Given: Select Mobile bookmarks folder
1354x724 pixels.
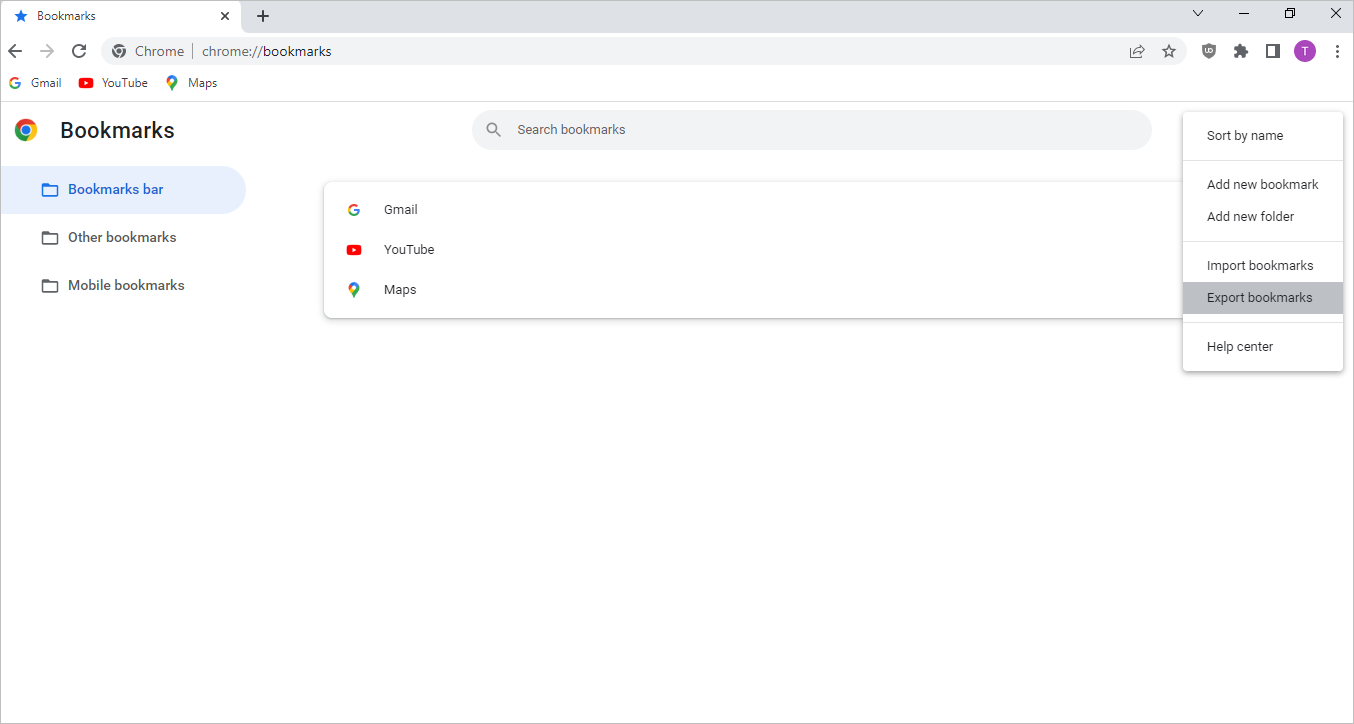Looking at the screenshot, I should coord(125,286).
